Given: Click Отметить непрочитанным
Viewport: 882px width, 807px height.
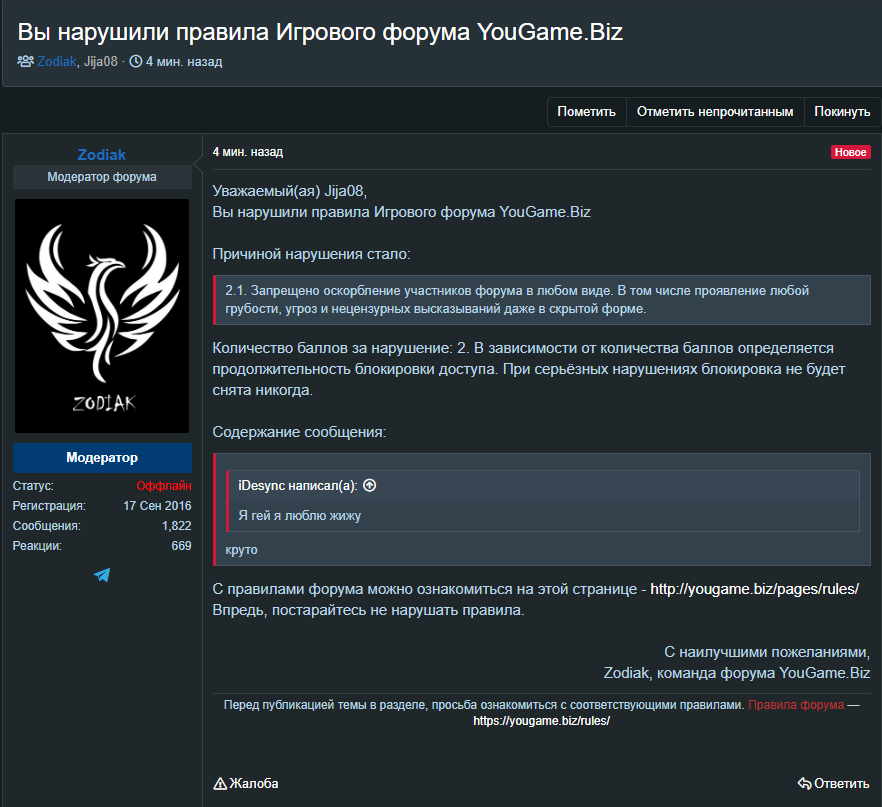Looking at the screenshot, I should (713, 111).
